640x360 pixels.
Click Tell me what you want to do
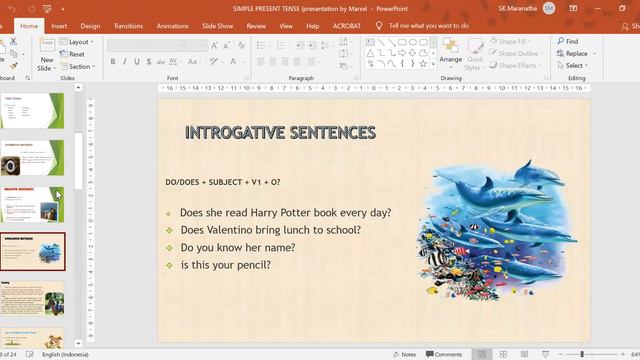pos(429,26)
